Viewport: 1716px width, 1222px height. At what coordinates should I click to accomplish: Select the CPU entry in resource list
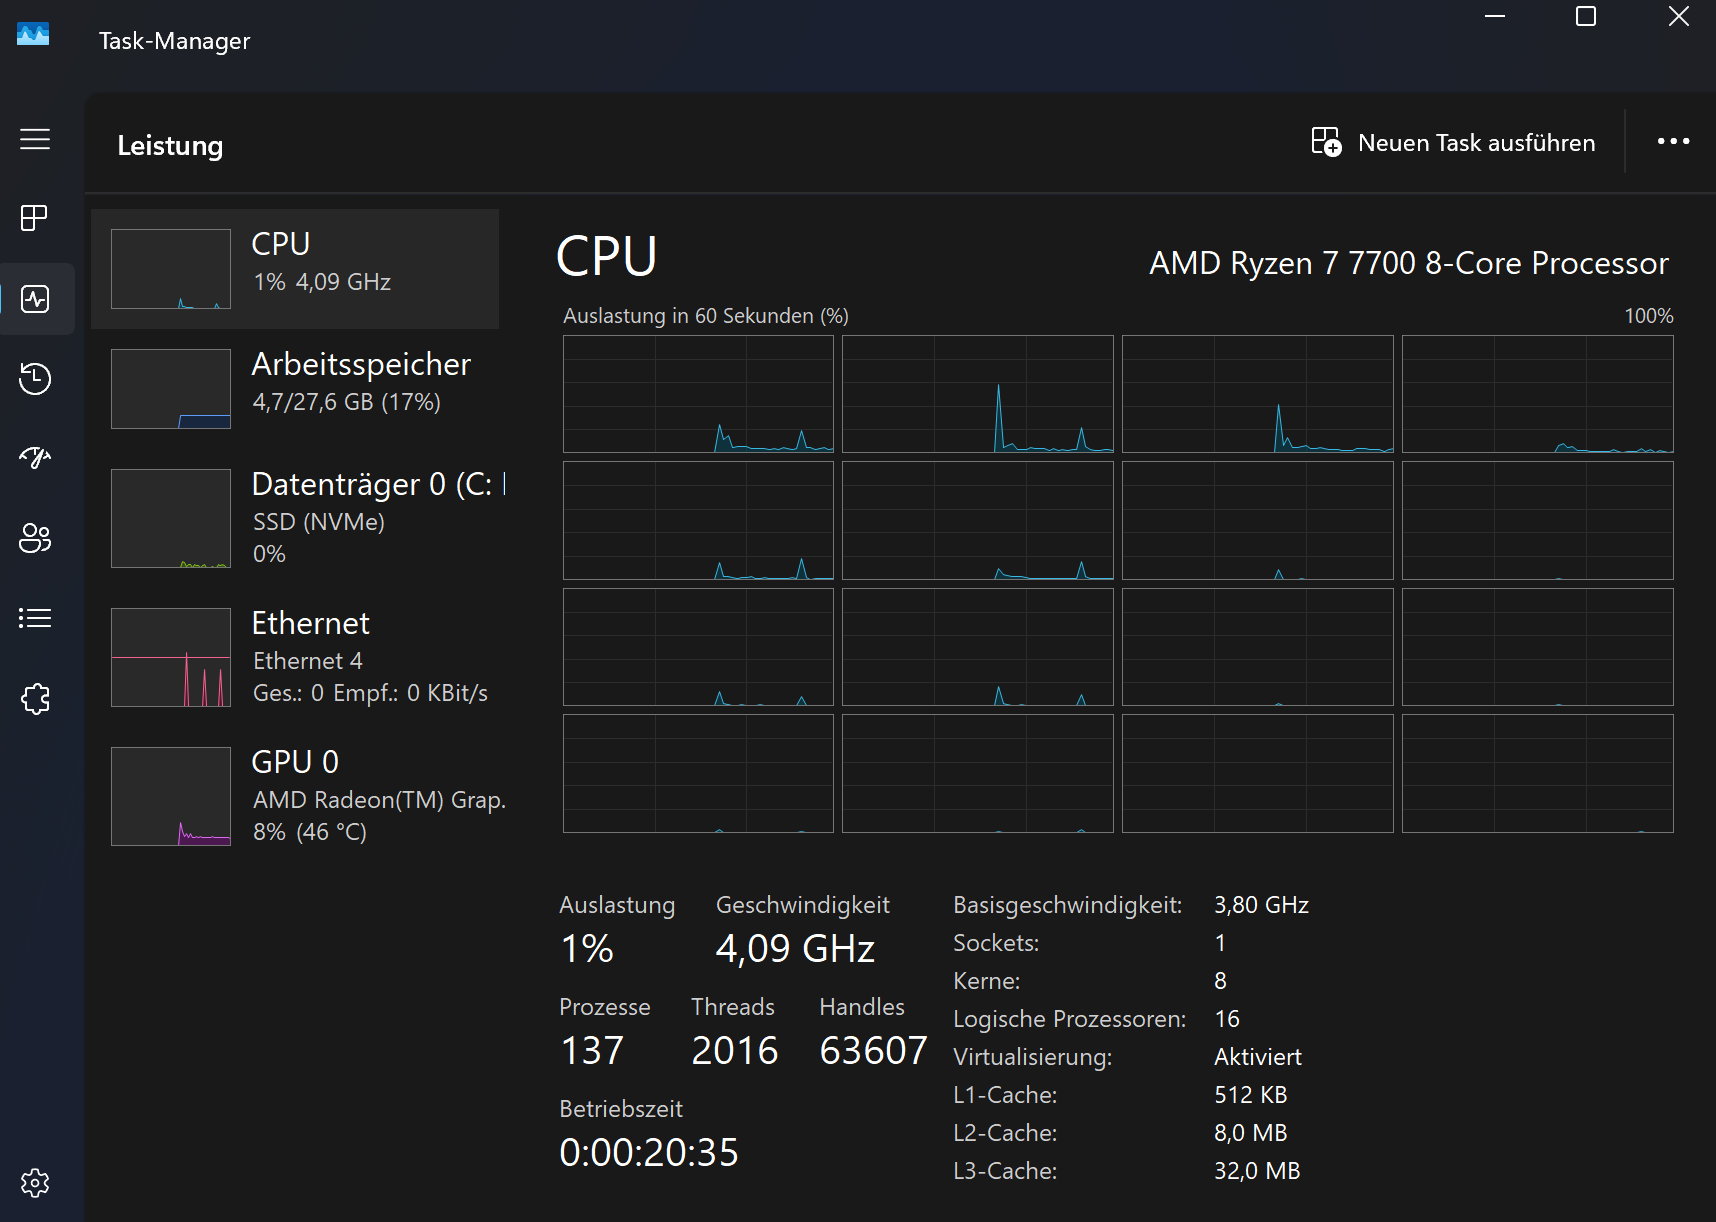pos(295,269)
